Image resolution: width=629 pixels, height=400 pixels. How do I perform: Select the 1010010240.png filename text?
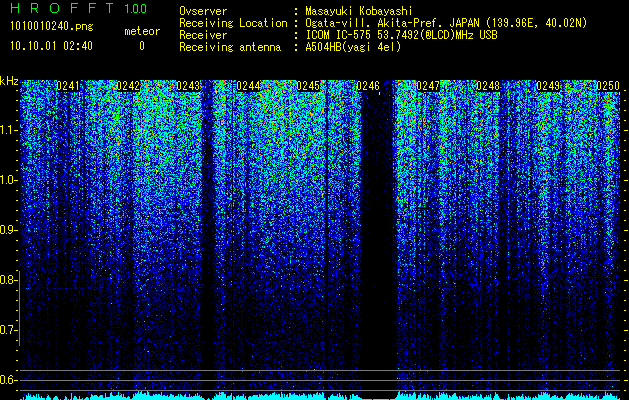[52, 26]
